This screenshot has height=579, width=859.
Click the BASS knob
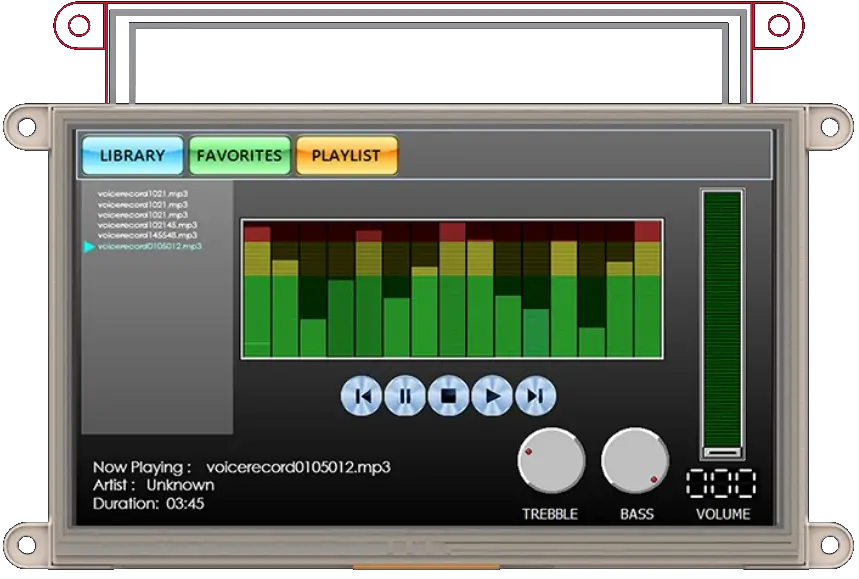point(635,461)
